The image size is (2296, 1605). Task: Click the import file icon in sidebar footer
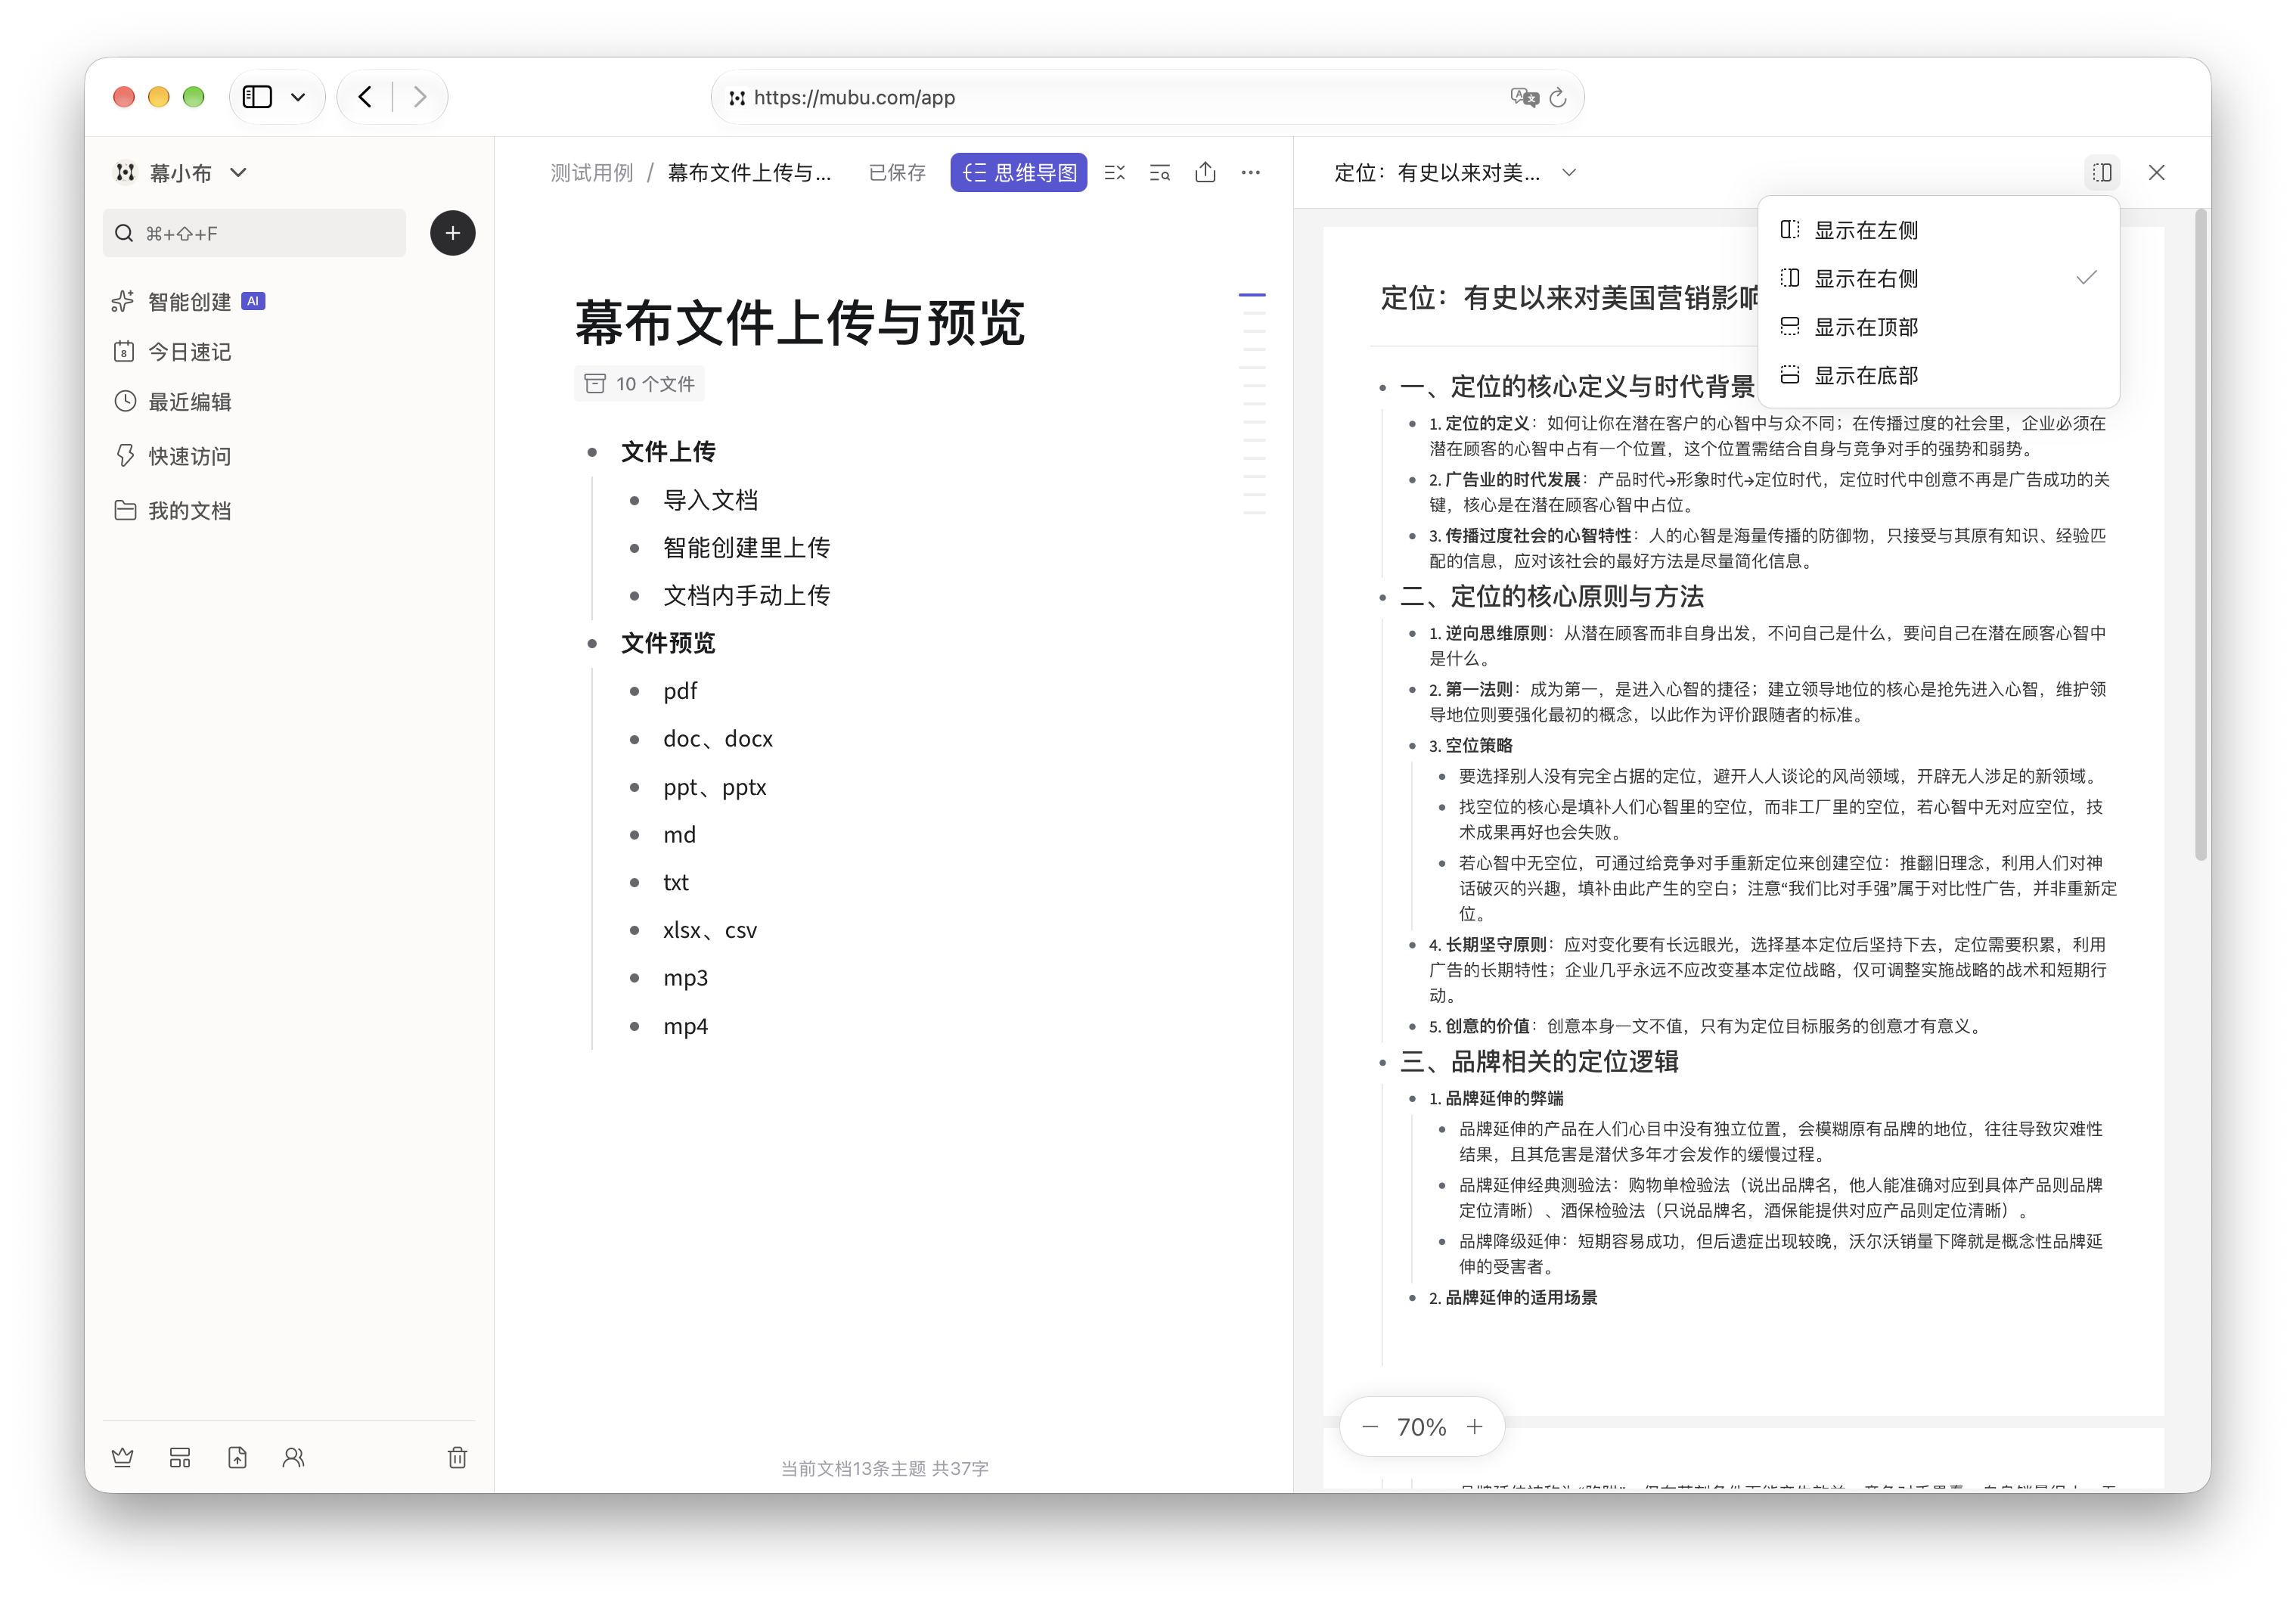(237, 1457)
